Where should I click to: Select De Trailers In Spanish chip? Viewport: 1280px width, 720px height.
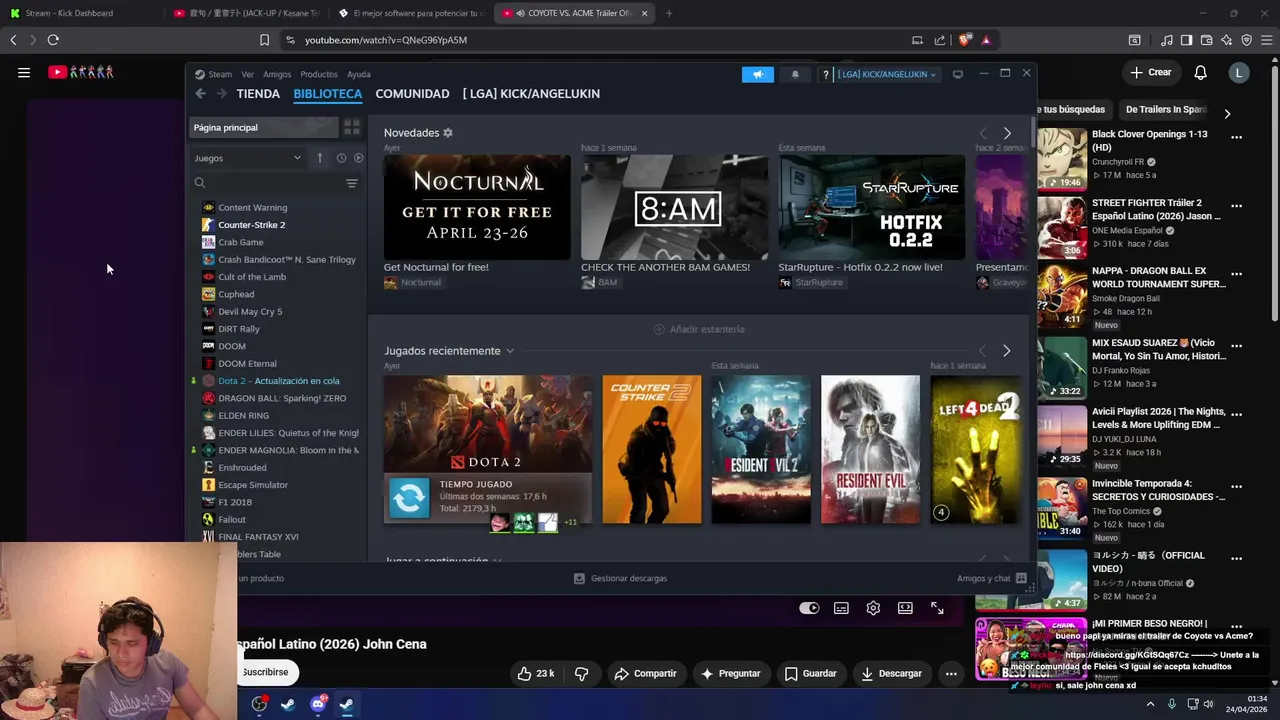point(1166,109)
